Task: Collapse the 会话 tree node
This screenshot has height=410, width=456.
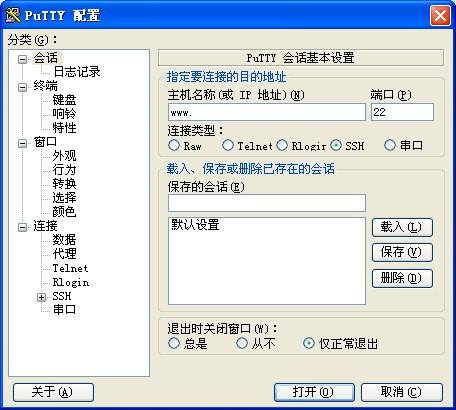Action: (23, 59)
